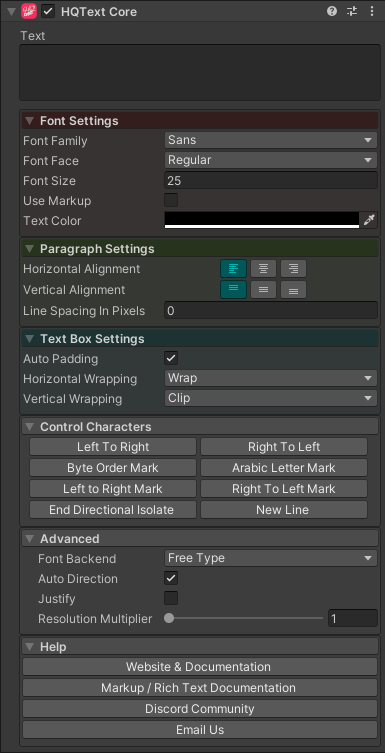Open the Font Backend dropdown

pyautogui.click(x=271, y=558)
